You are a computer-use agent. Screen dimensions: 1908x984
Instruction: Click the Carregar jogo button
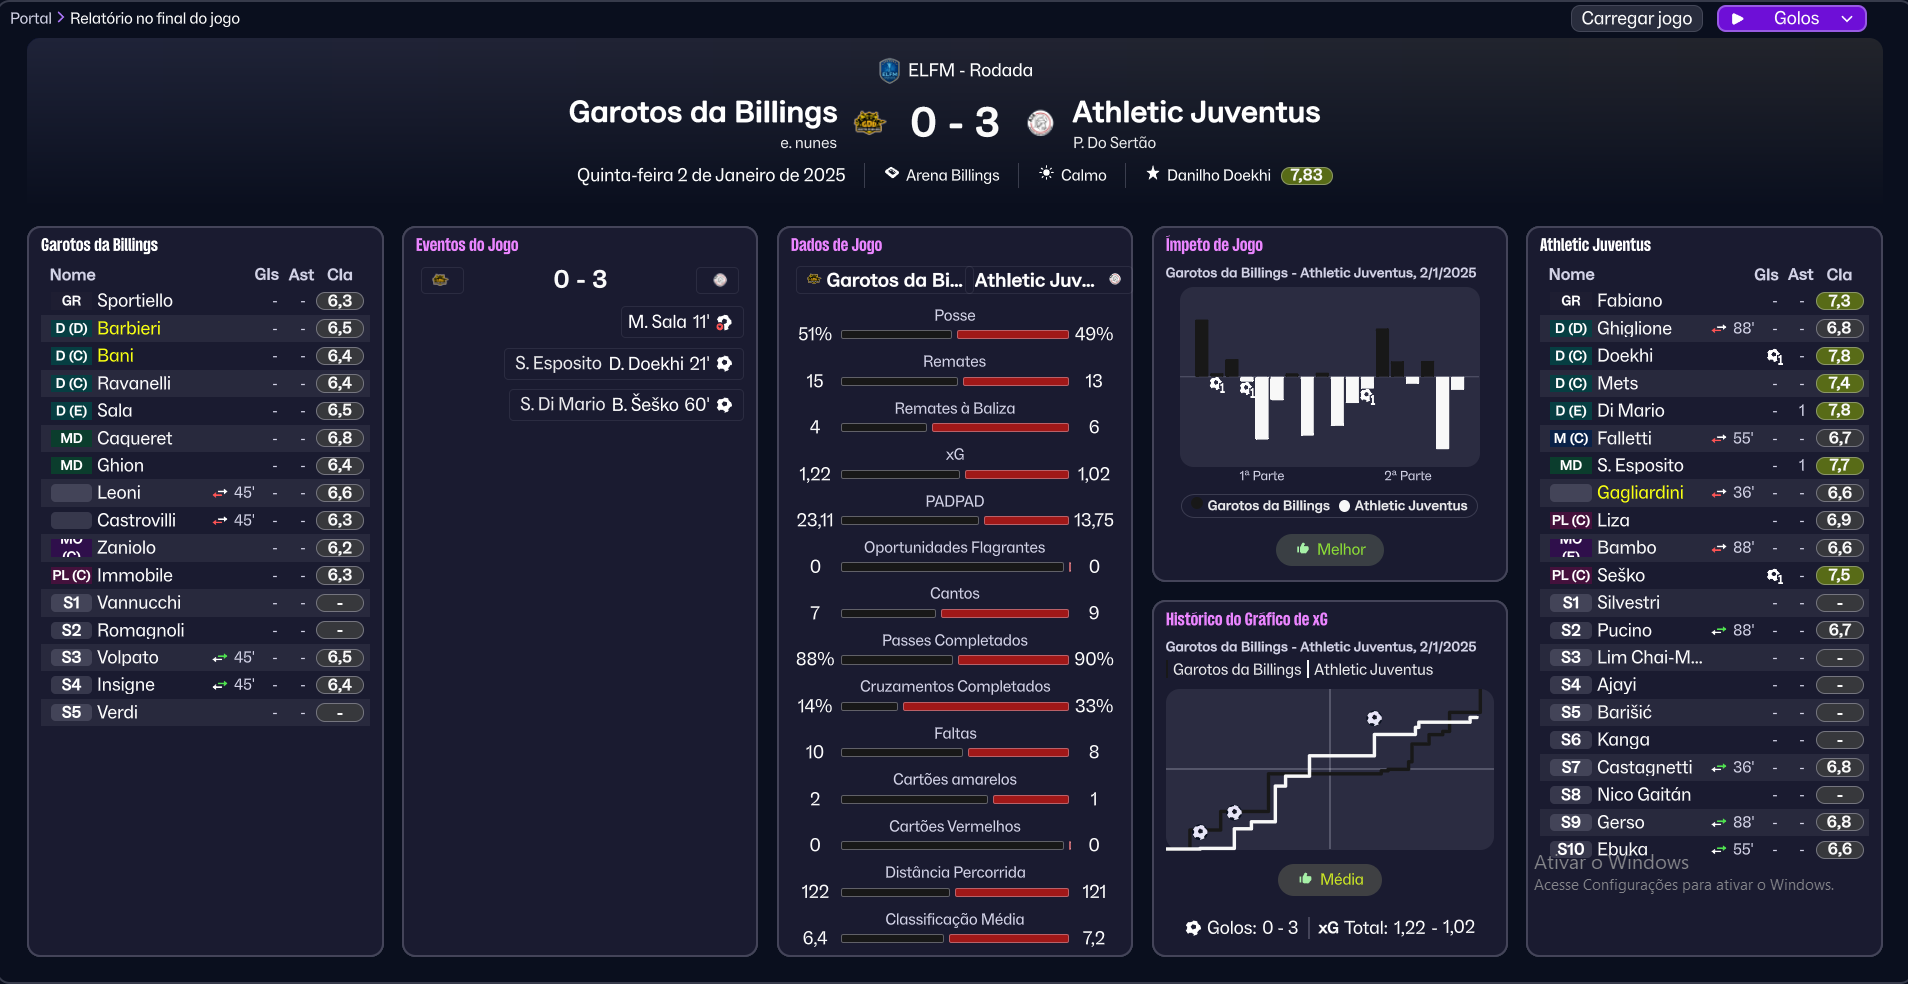1636,19
